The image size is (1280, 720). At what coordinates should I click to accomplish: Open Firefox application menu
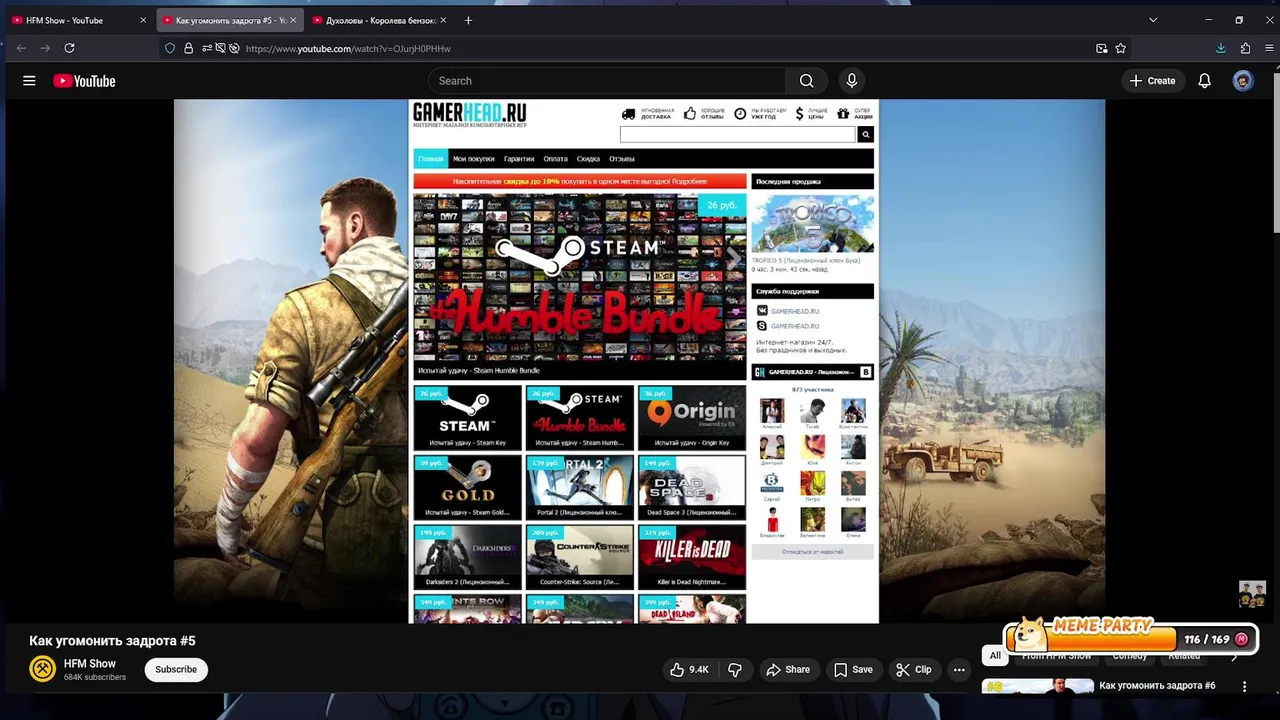click(x=1267, y=48)
